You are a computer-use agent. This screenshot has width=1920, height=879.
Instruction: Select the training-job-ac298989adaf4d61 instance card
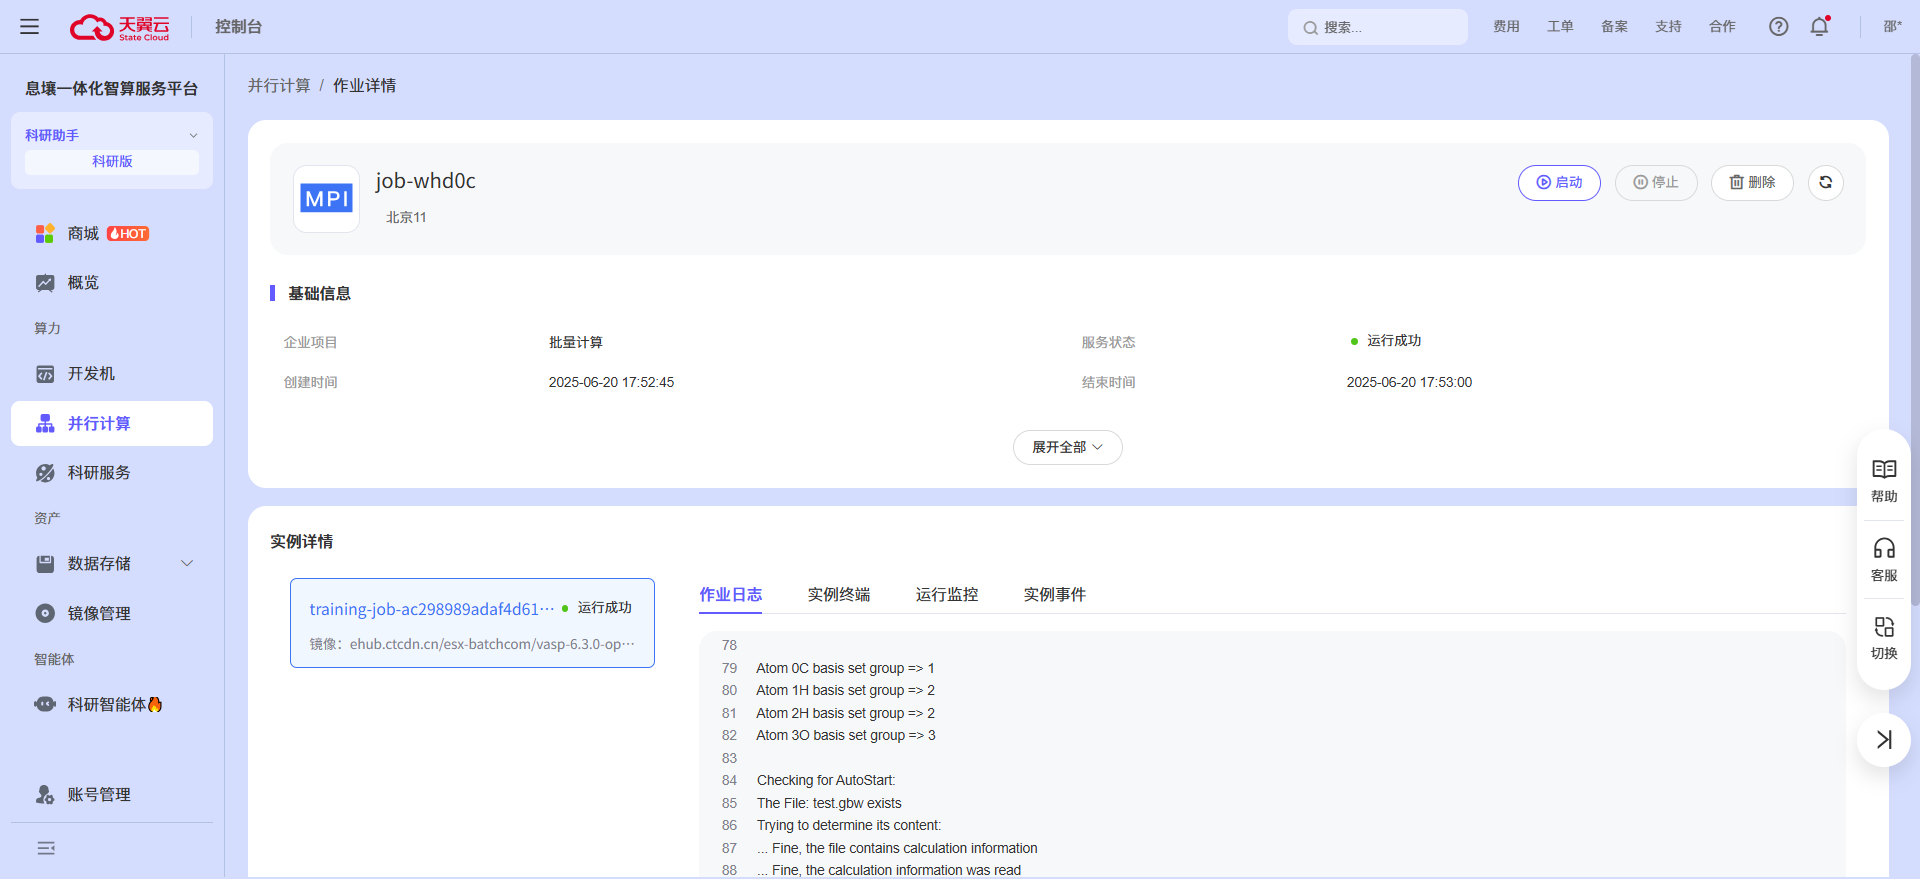472,623
